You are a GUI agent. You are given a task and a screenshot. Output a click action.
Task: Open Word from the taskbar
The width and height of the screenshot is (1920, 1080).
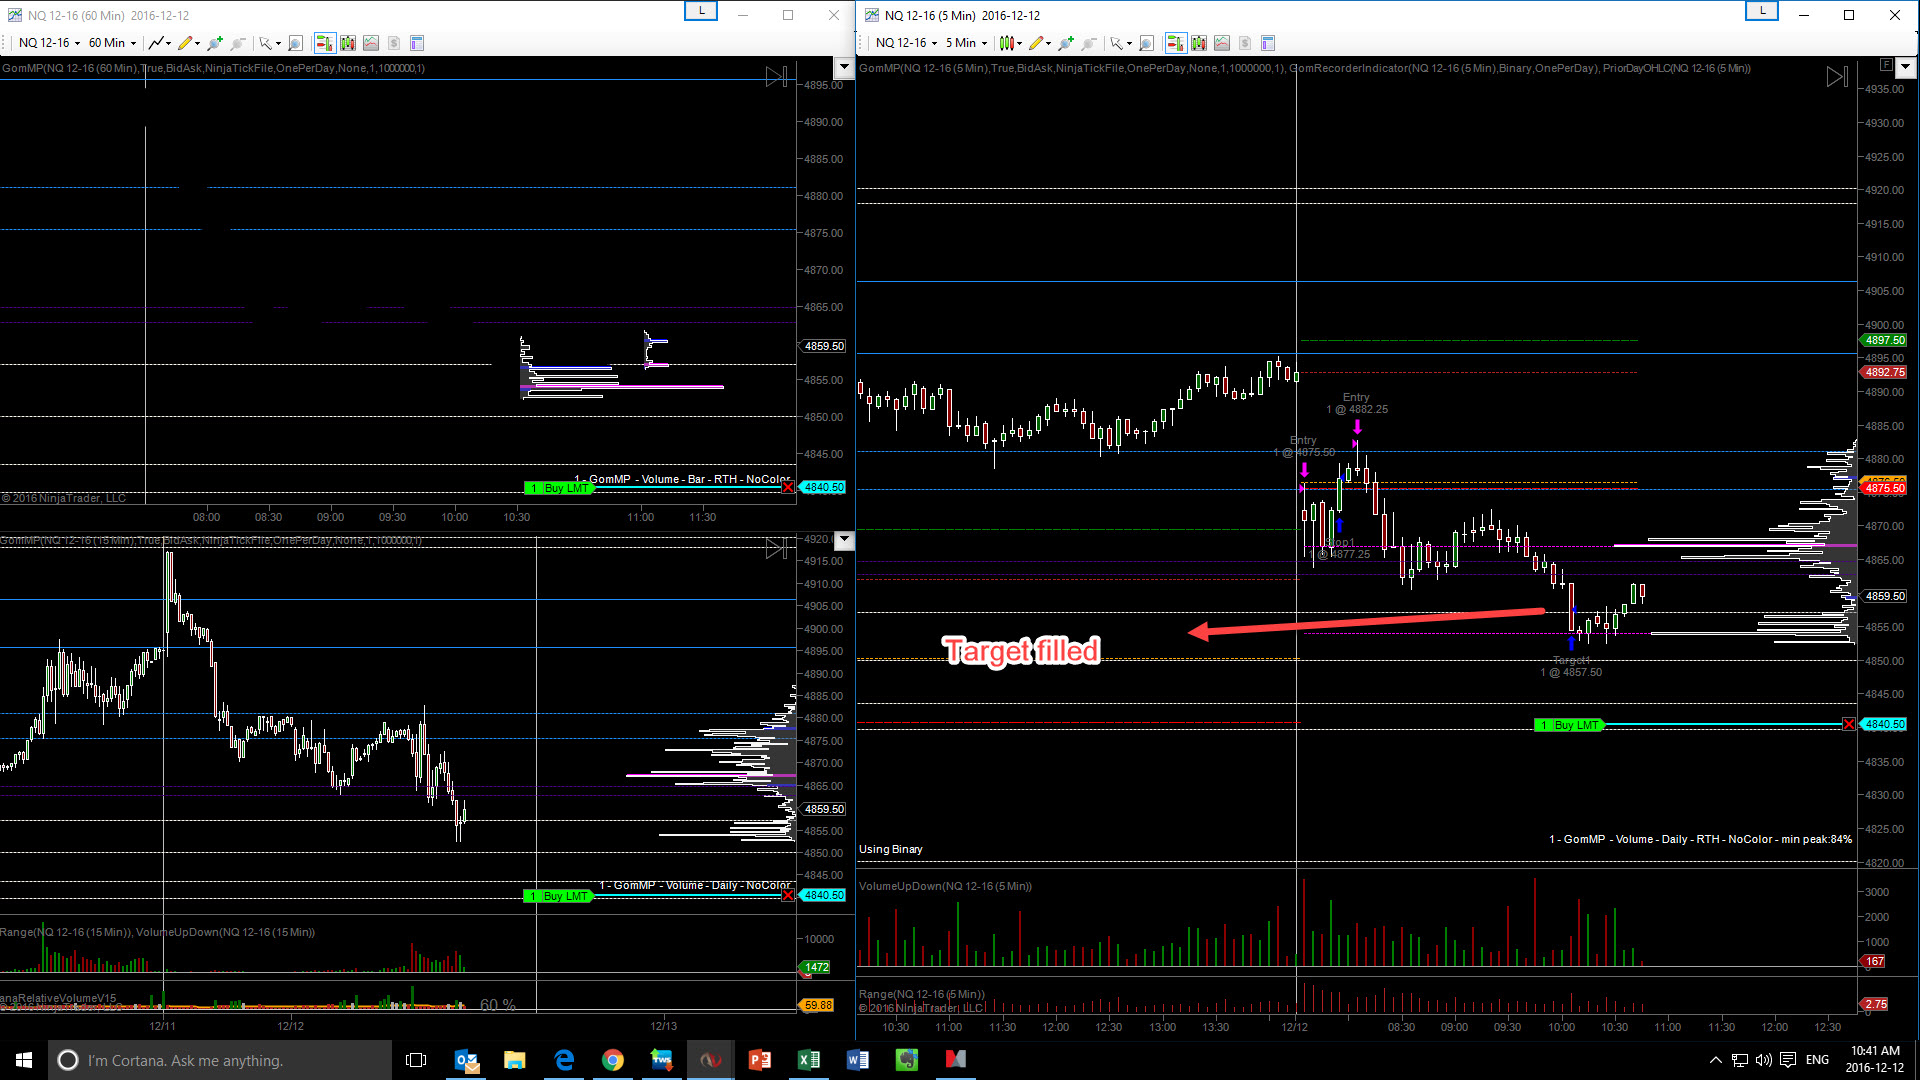(x=858, y=1060)
